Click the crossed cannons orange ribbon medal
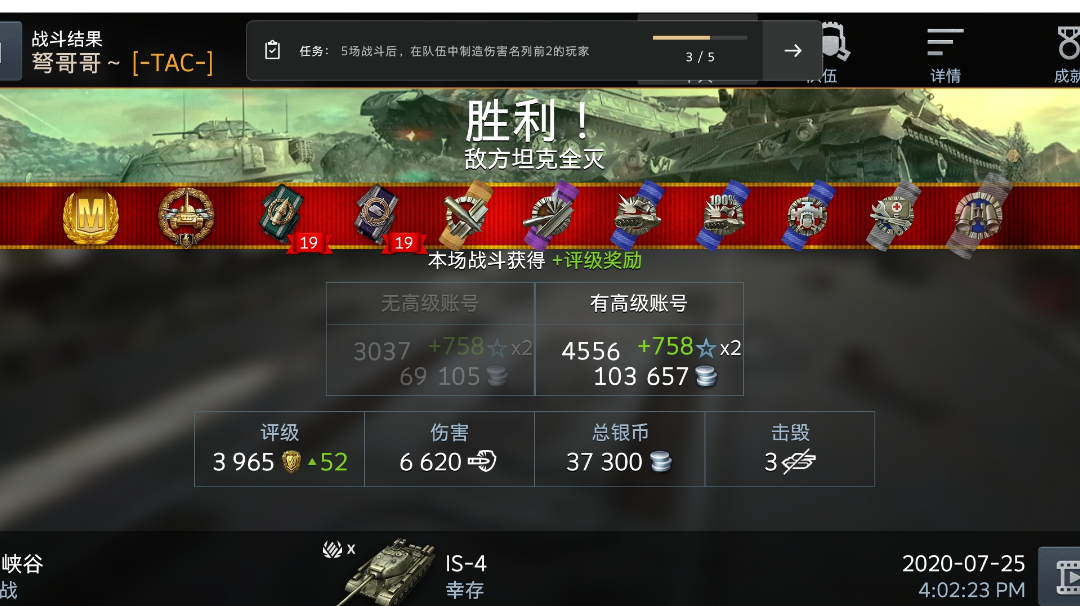The width and height of the screenshot is (1080, 606). (466, 216)
